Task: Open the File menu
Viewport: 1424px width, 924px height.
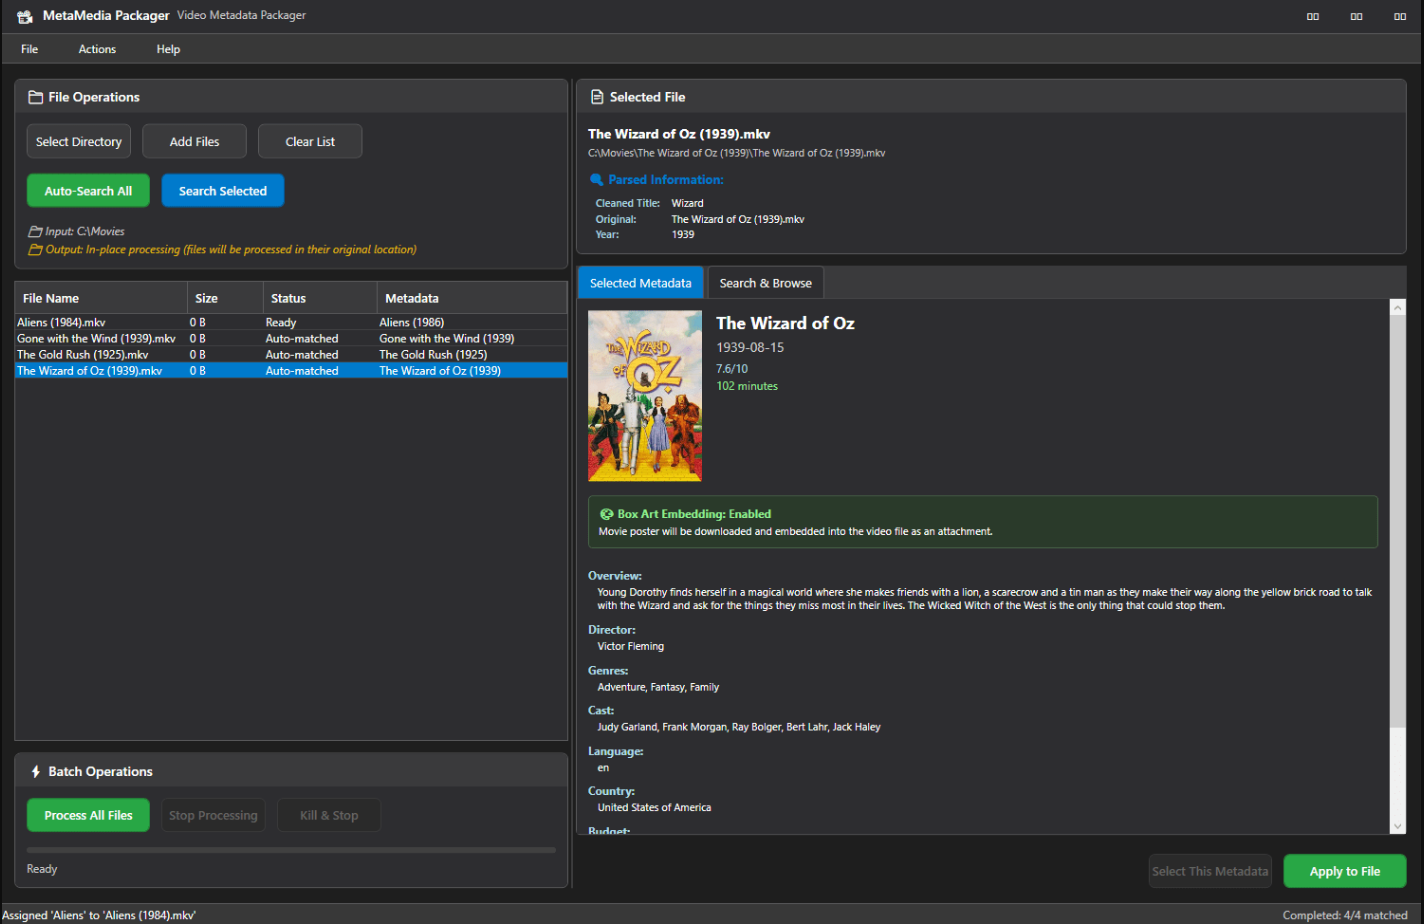Action: tap(30, 49)
